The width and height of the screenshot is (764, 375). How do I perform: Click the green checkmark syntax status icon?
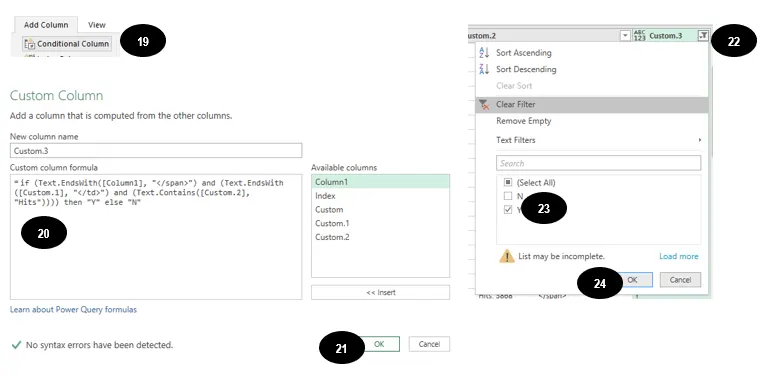pyautogui.click(x=16, y=345)
